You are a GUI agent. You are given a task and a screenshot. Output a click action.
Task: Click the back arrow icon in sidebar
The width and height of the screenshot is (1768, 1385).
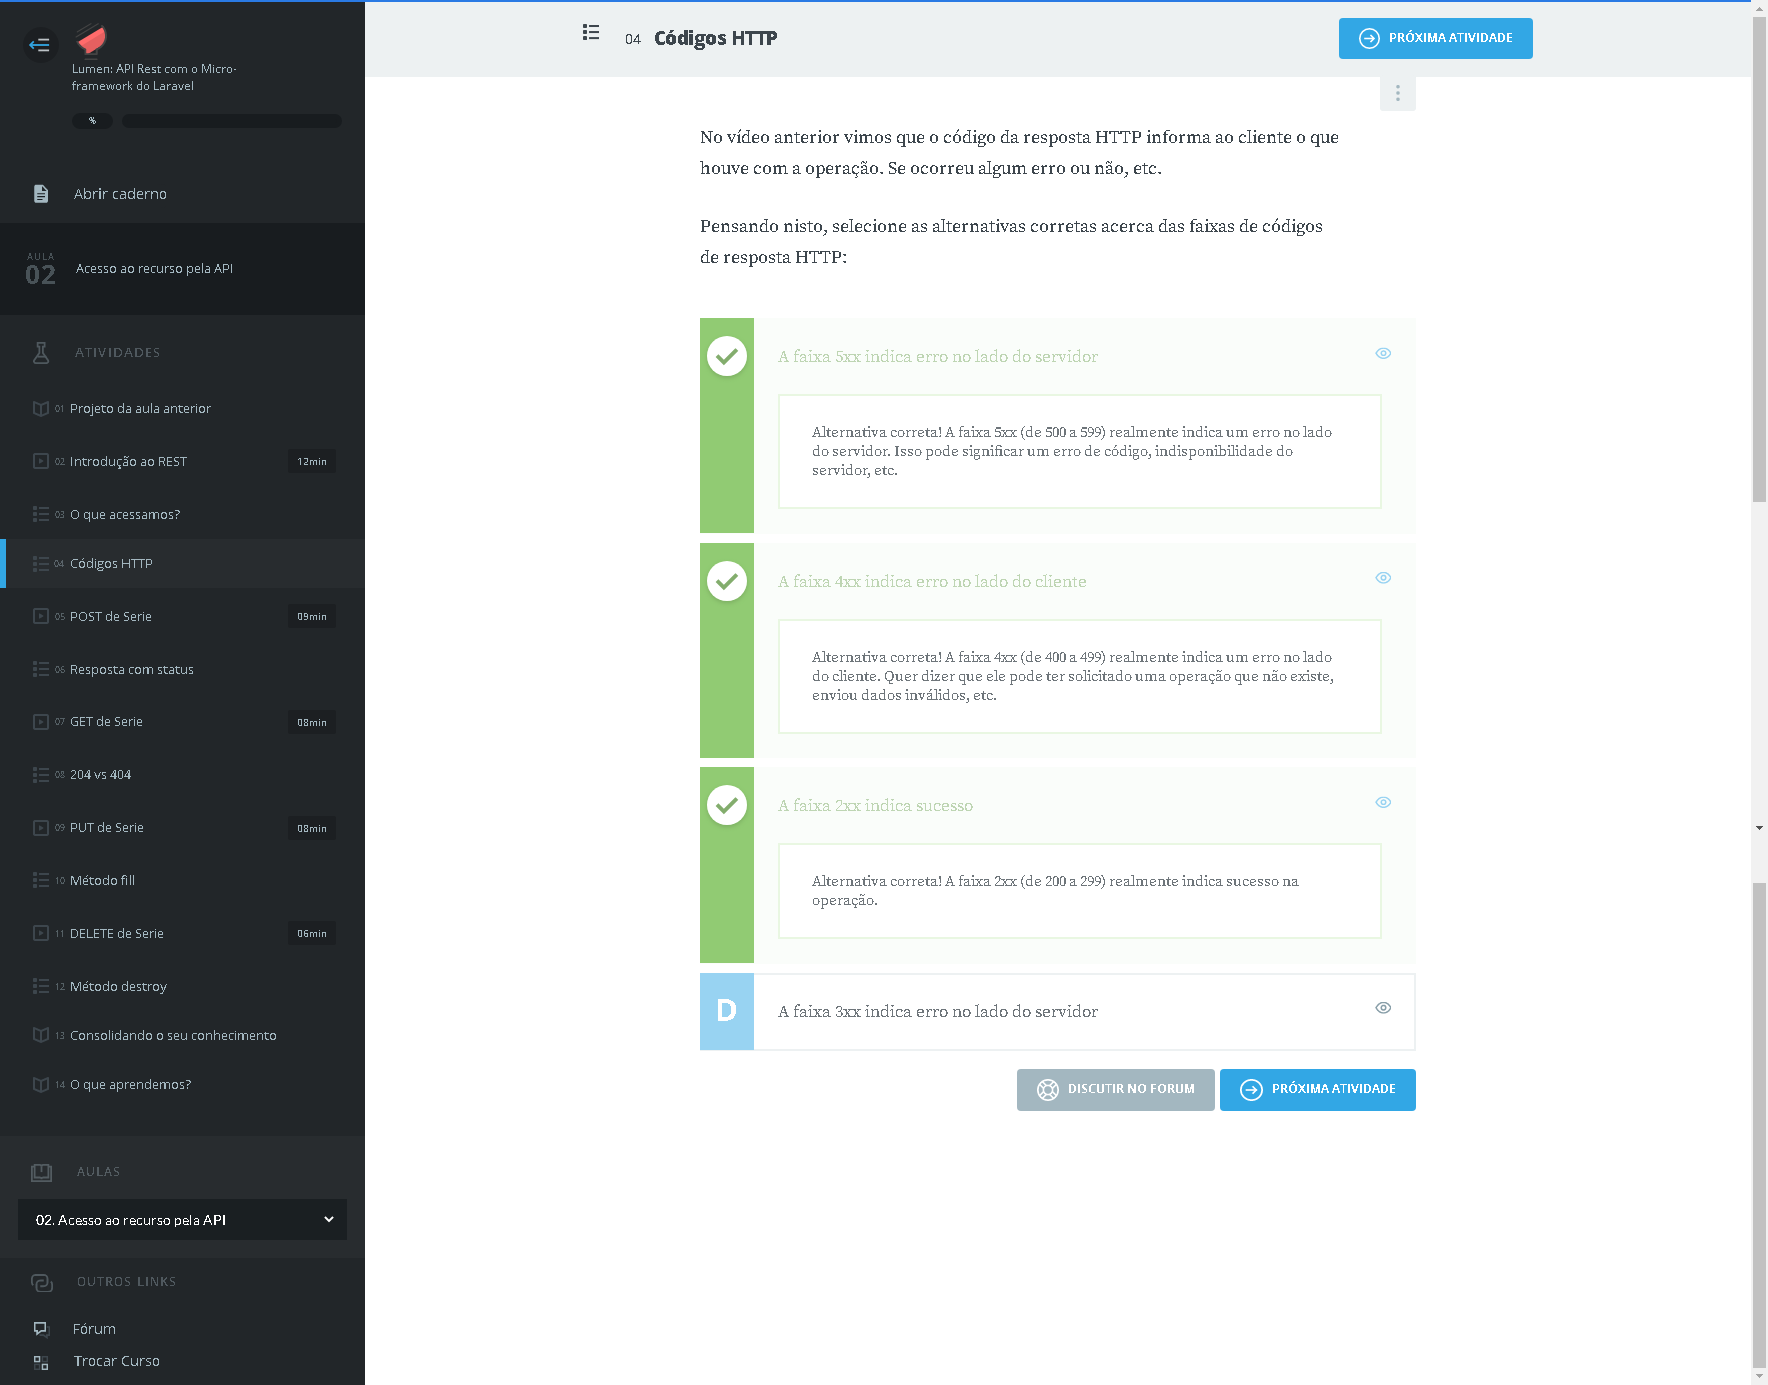pyautogui.click(x=39, y=45)
